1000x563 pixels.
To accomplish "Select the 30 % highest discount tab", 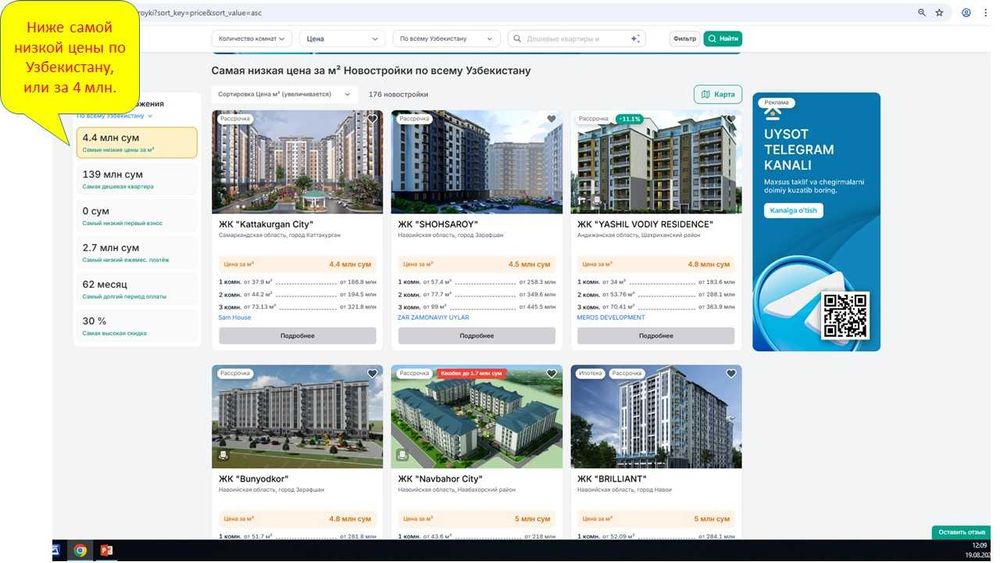I will click(136, 326).
